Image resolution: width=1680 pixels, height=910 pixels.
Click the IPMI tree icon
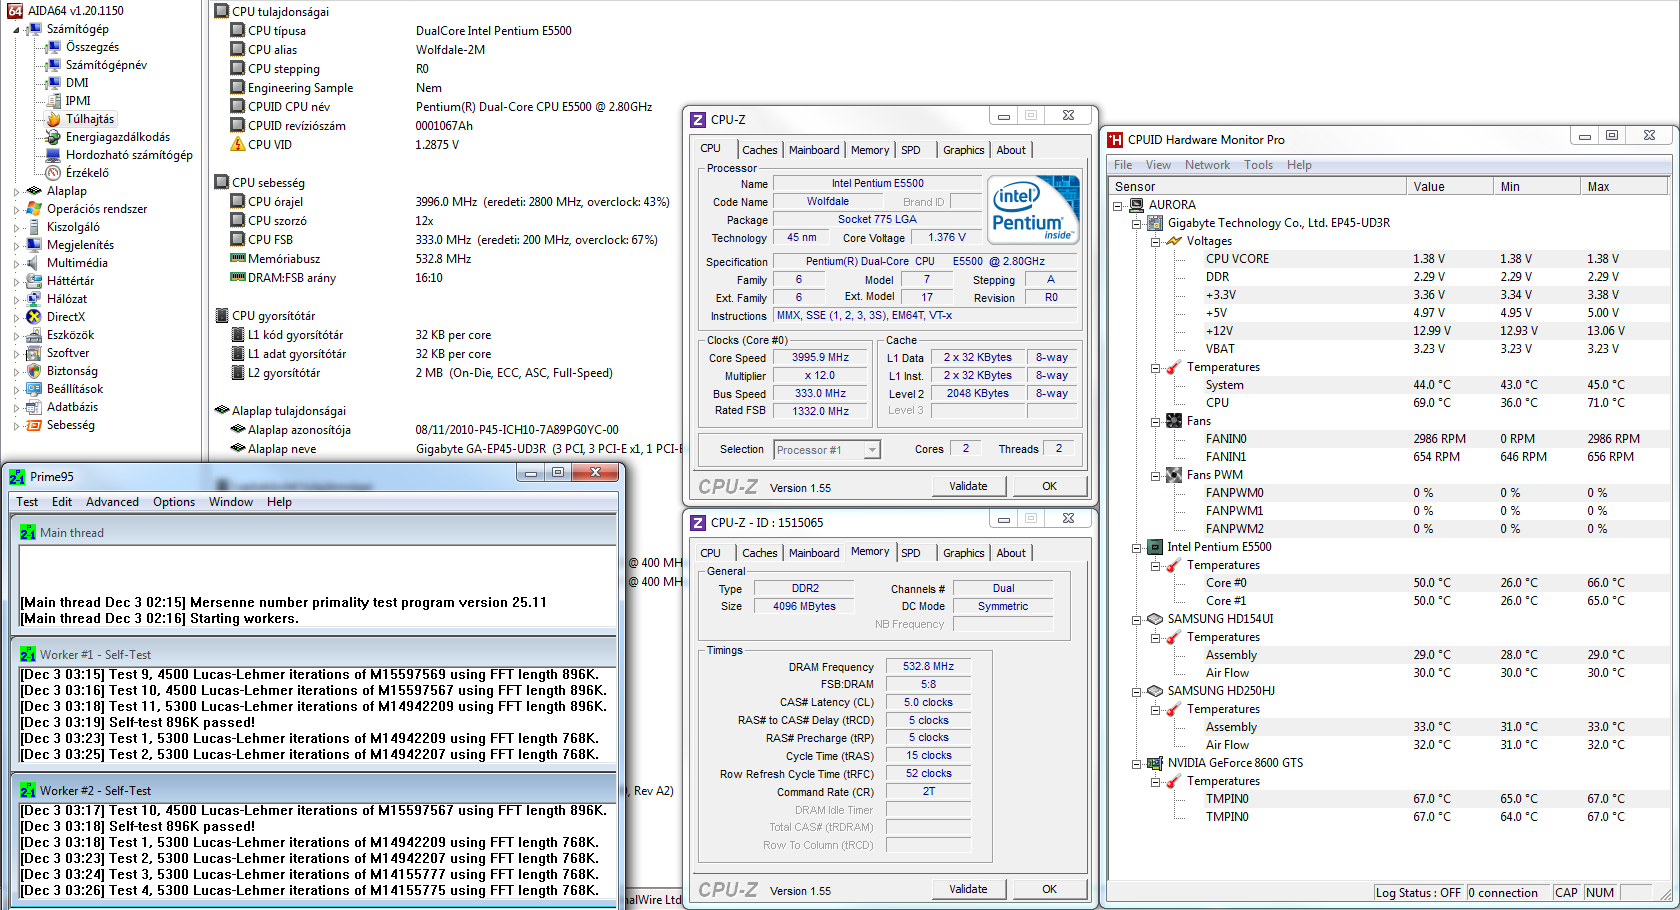point(54,101)
